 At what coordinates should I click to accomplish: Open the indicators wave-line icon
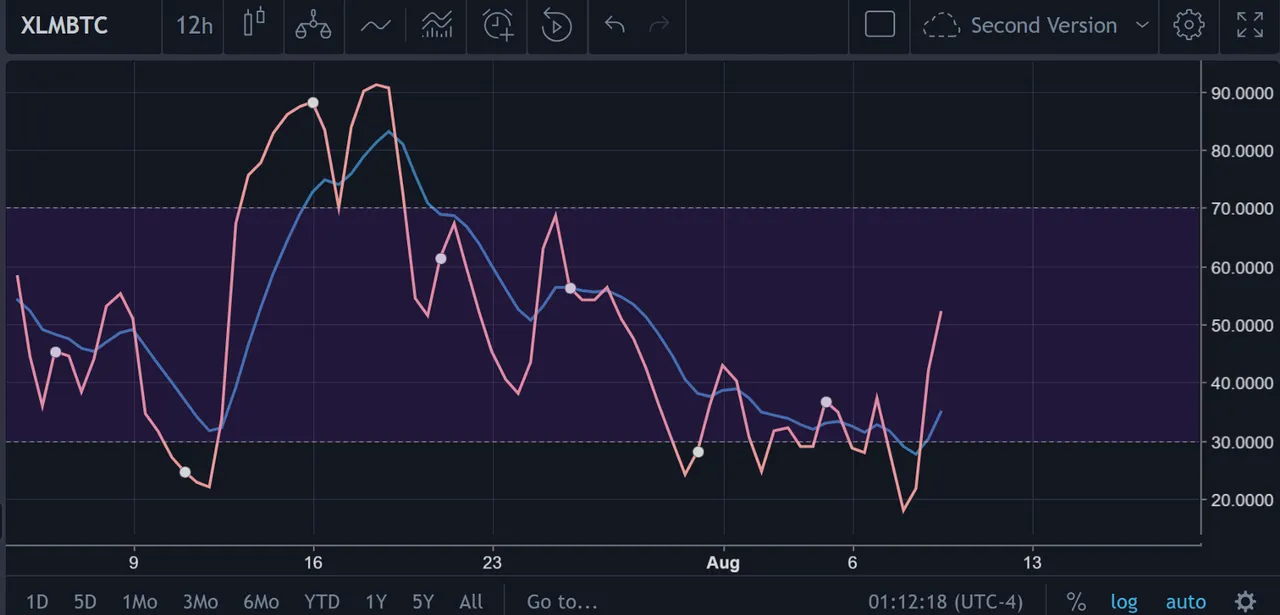tap(375, 25)
